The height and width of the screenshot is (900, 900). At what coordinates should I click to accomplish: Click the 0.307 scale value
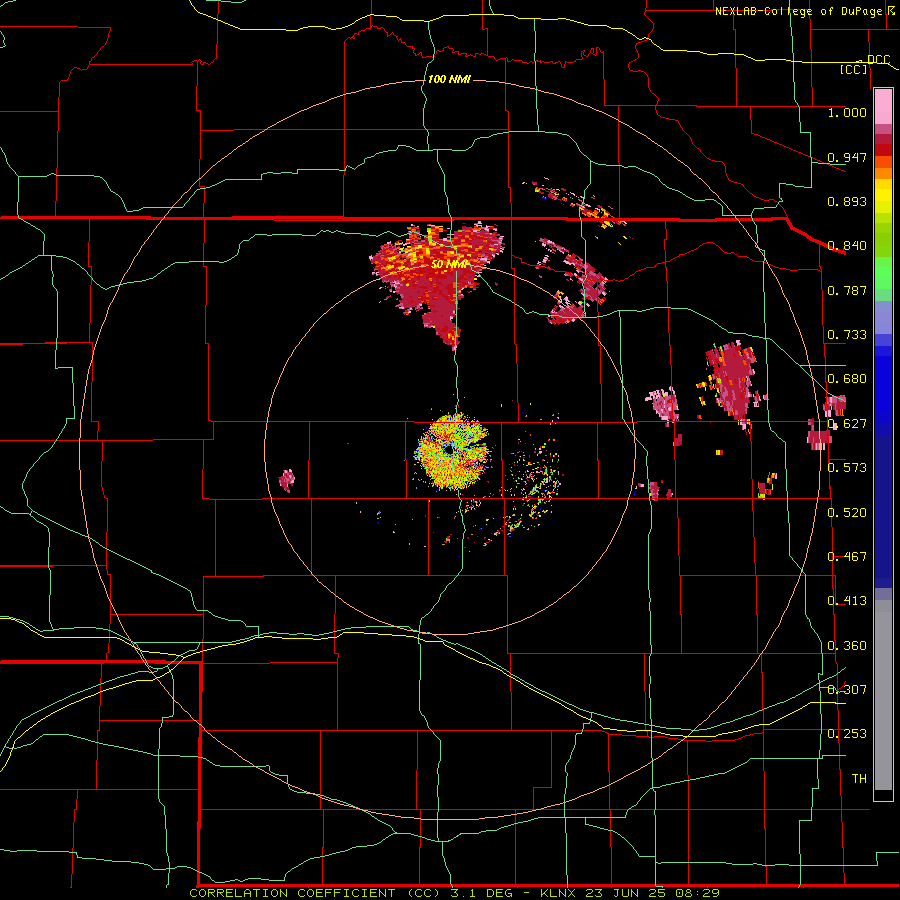pyautogui.click(x=847, y=690)
